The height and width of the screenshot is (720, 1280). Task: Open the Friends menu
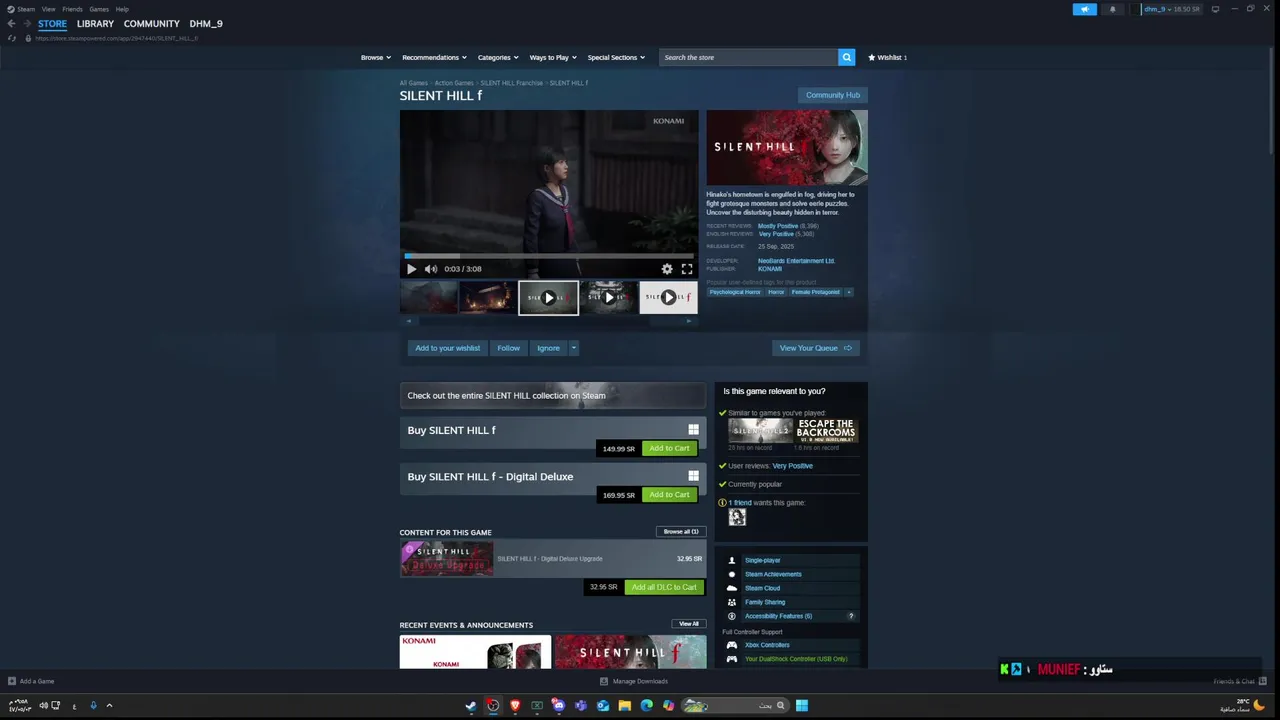72,9
